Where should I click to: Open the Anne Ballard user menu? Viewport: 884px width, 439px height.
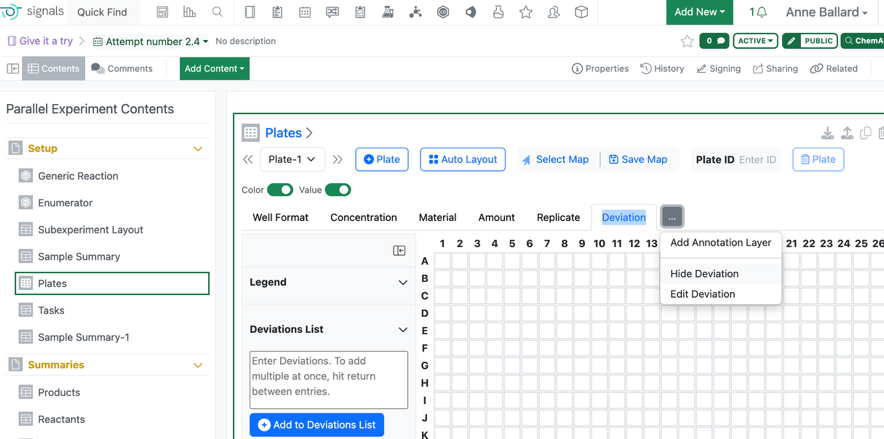pos(826,12)
